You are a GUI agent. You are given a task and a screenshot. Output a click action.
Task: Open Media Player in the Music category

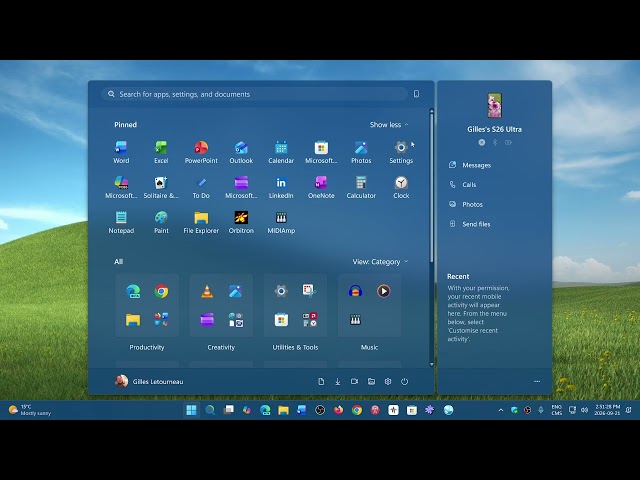(383, 291)
